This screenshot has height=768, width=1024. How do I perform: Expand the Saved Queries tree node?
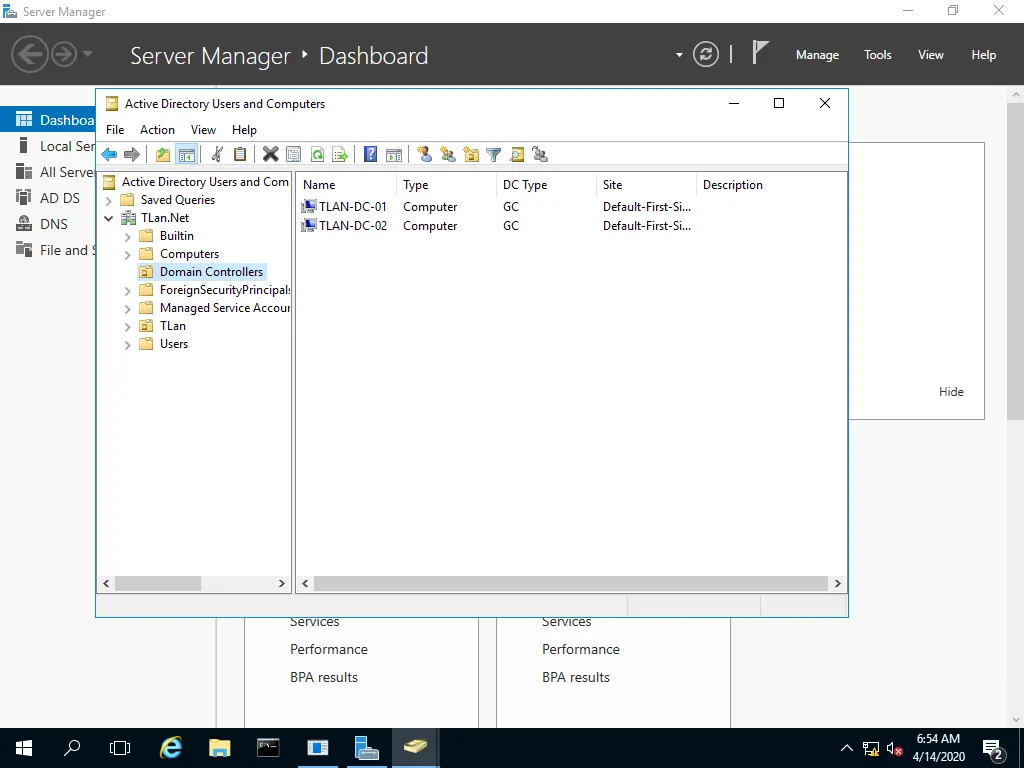(109, 201)
